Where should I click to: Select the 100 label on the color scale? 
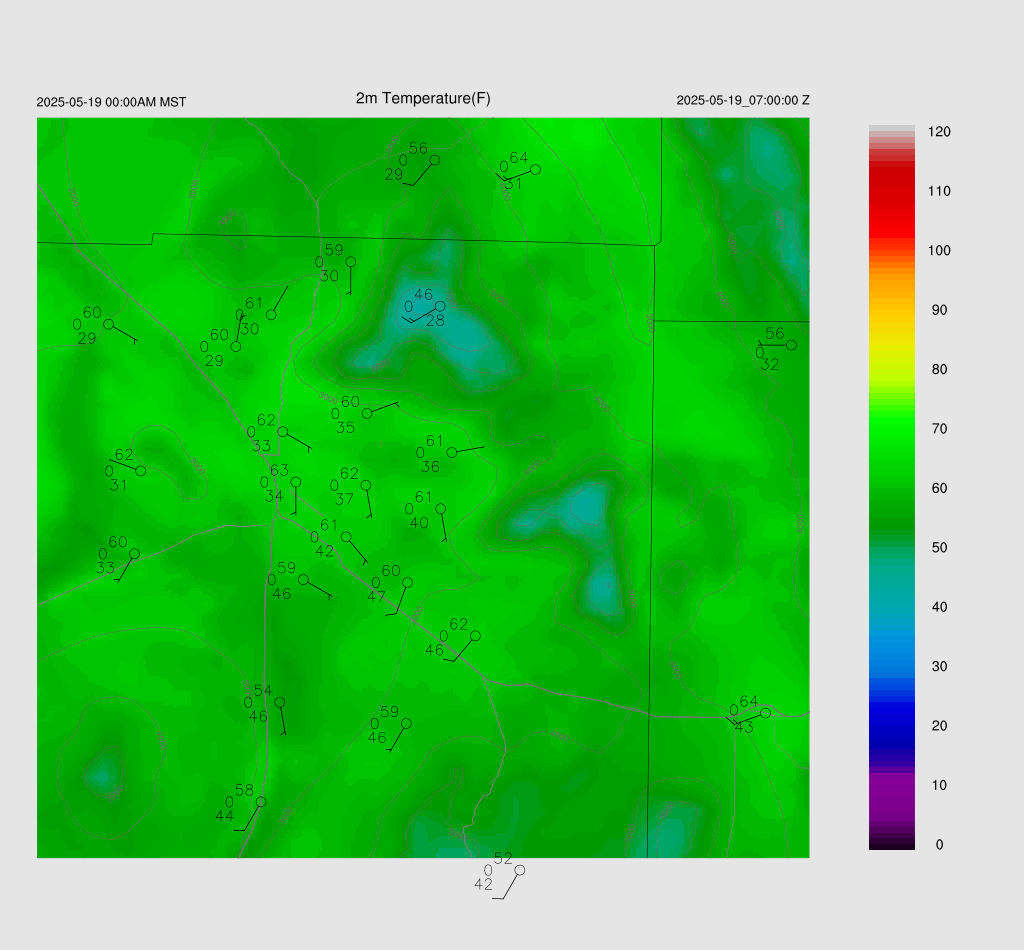pos(939,251)
